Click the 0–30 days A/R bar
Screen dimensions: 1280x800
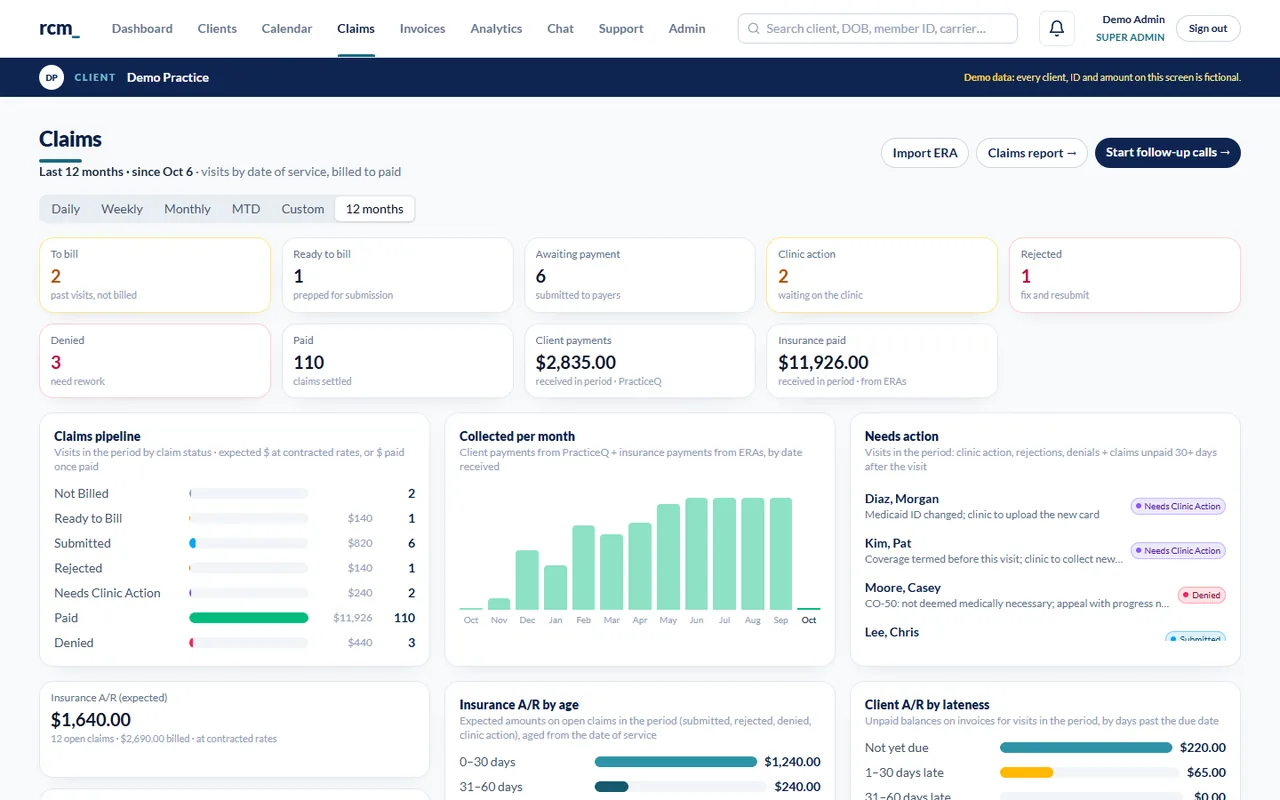click(676, 762)
